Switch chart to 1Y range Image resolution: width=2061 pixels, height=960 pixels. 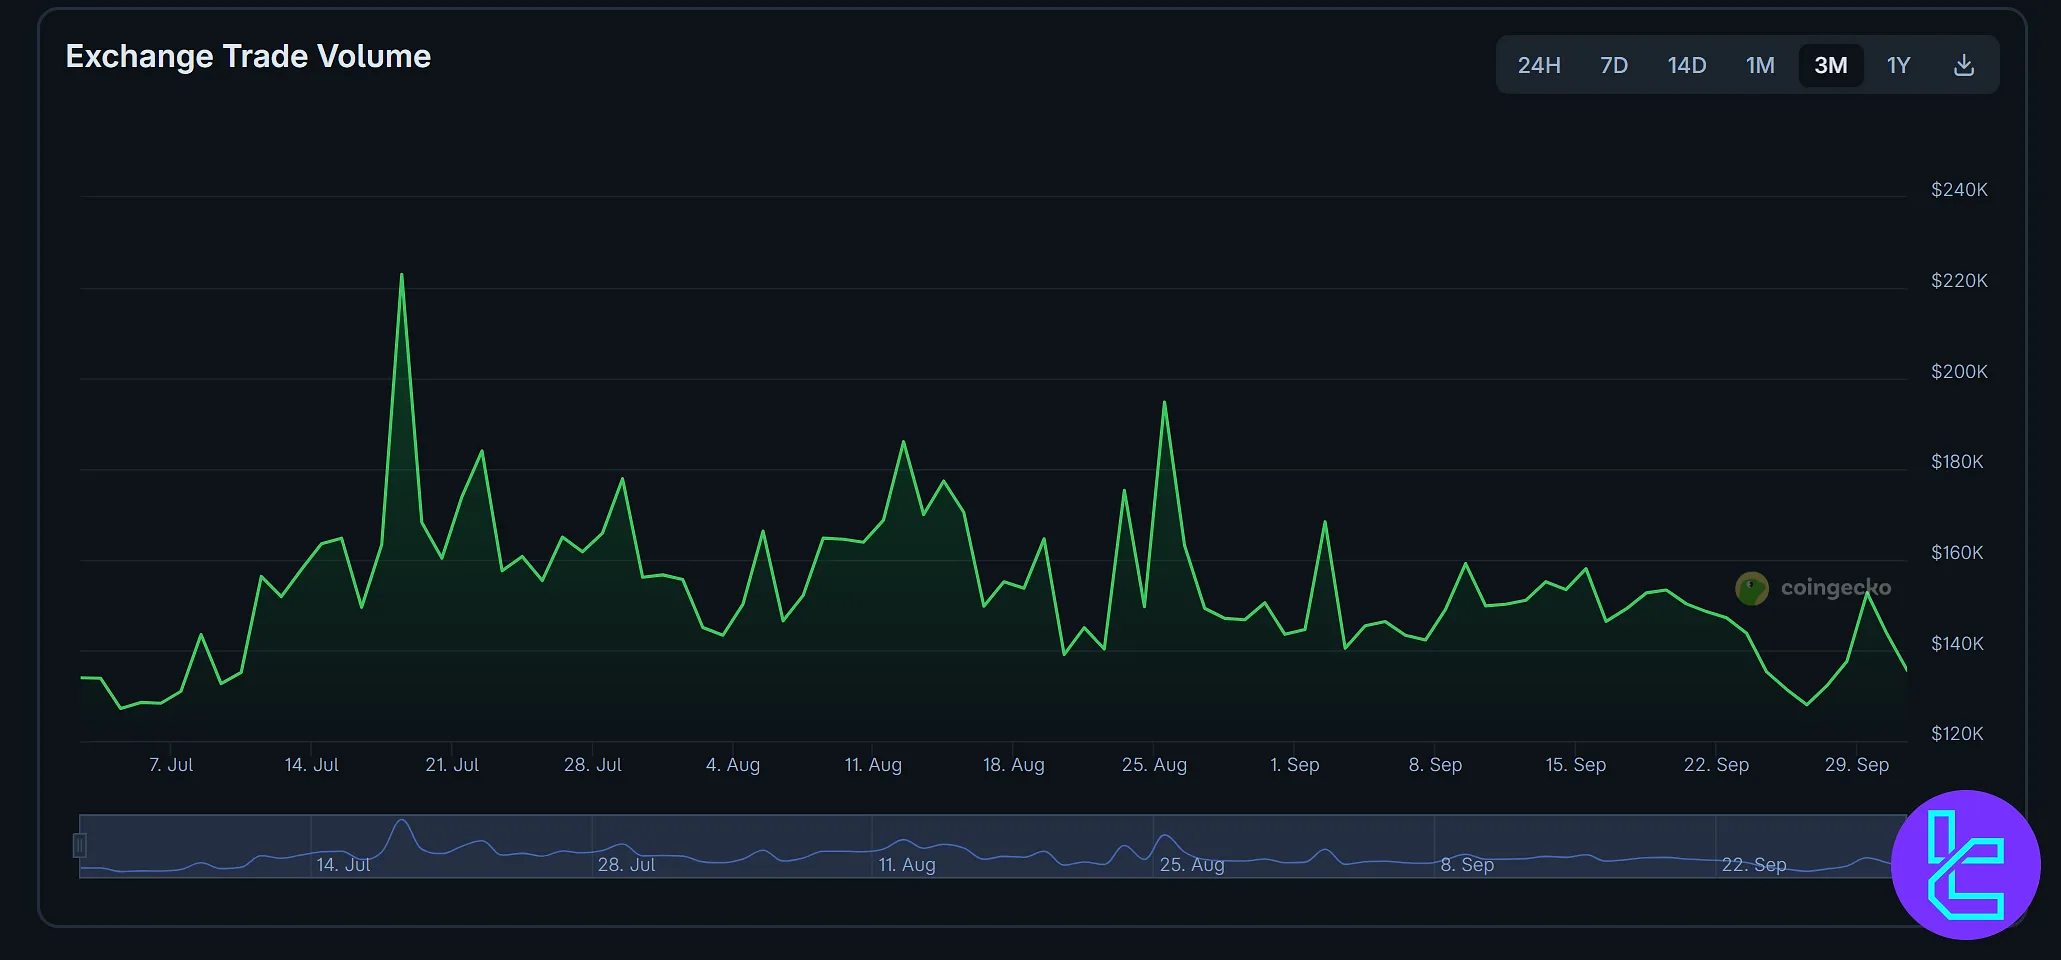(1898, 66)
